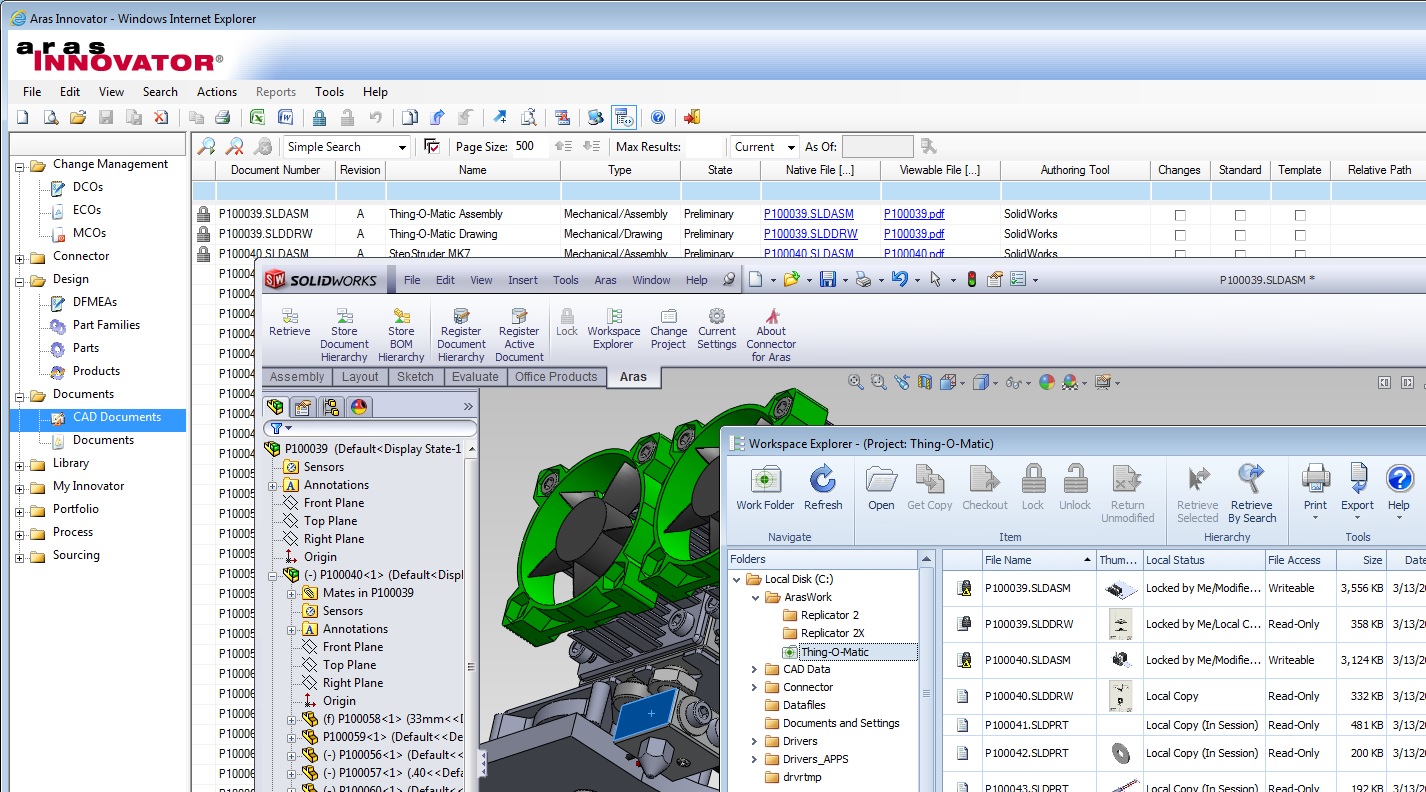Screen dimensions: 1426x792
Task: Click the logout door icon in Aras toolbar
Action: click(x=692, y=117)
